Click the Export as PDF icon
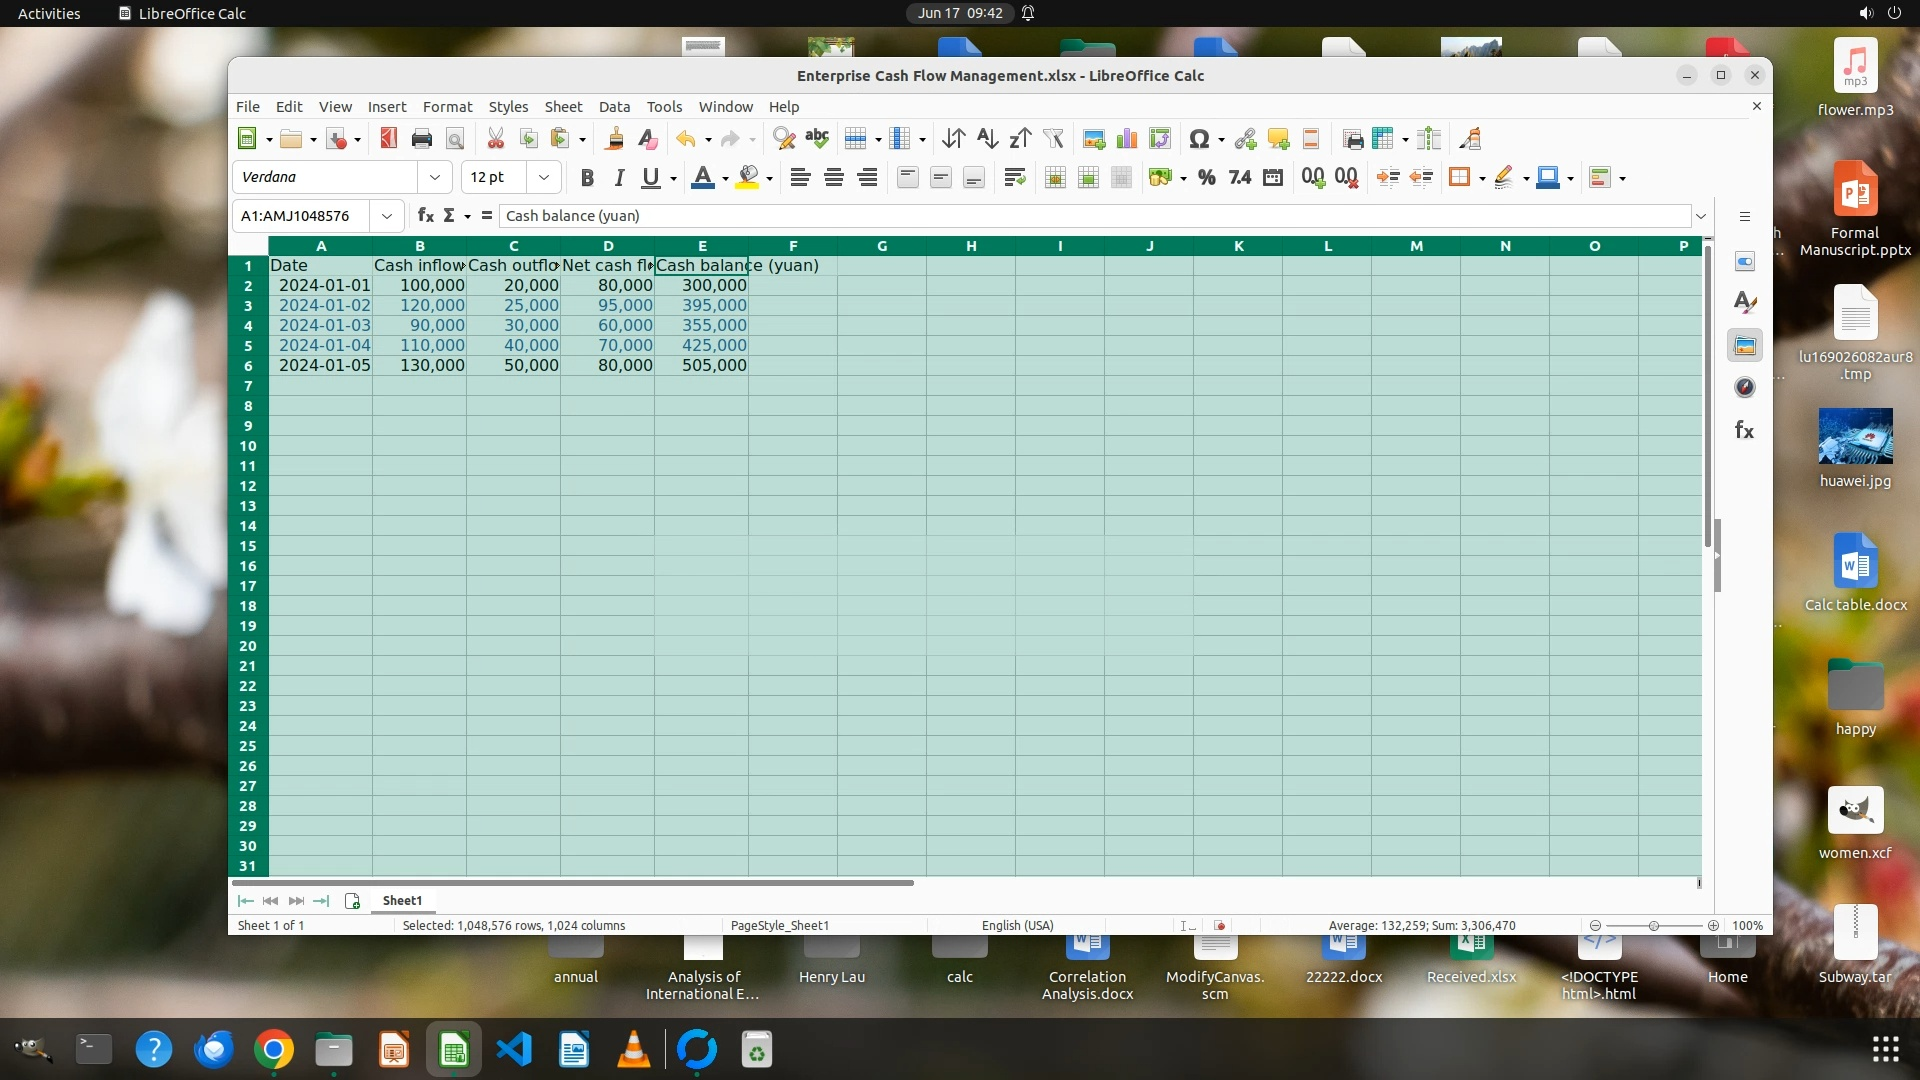 tap(388, 139)
